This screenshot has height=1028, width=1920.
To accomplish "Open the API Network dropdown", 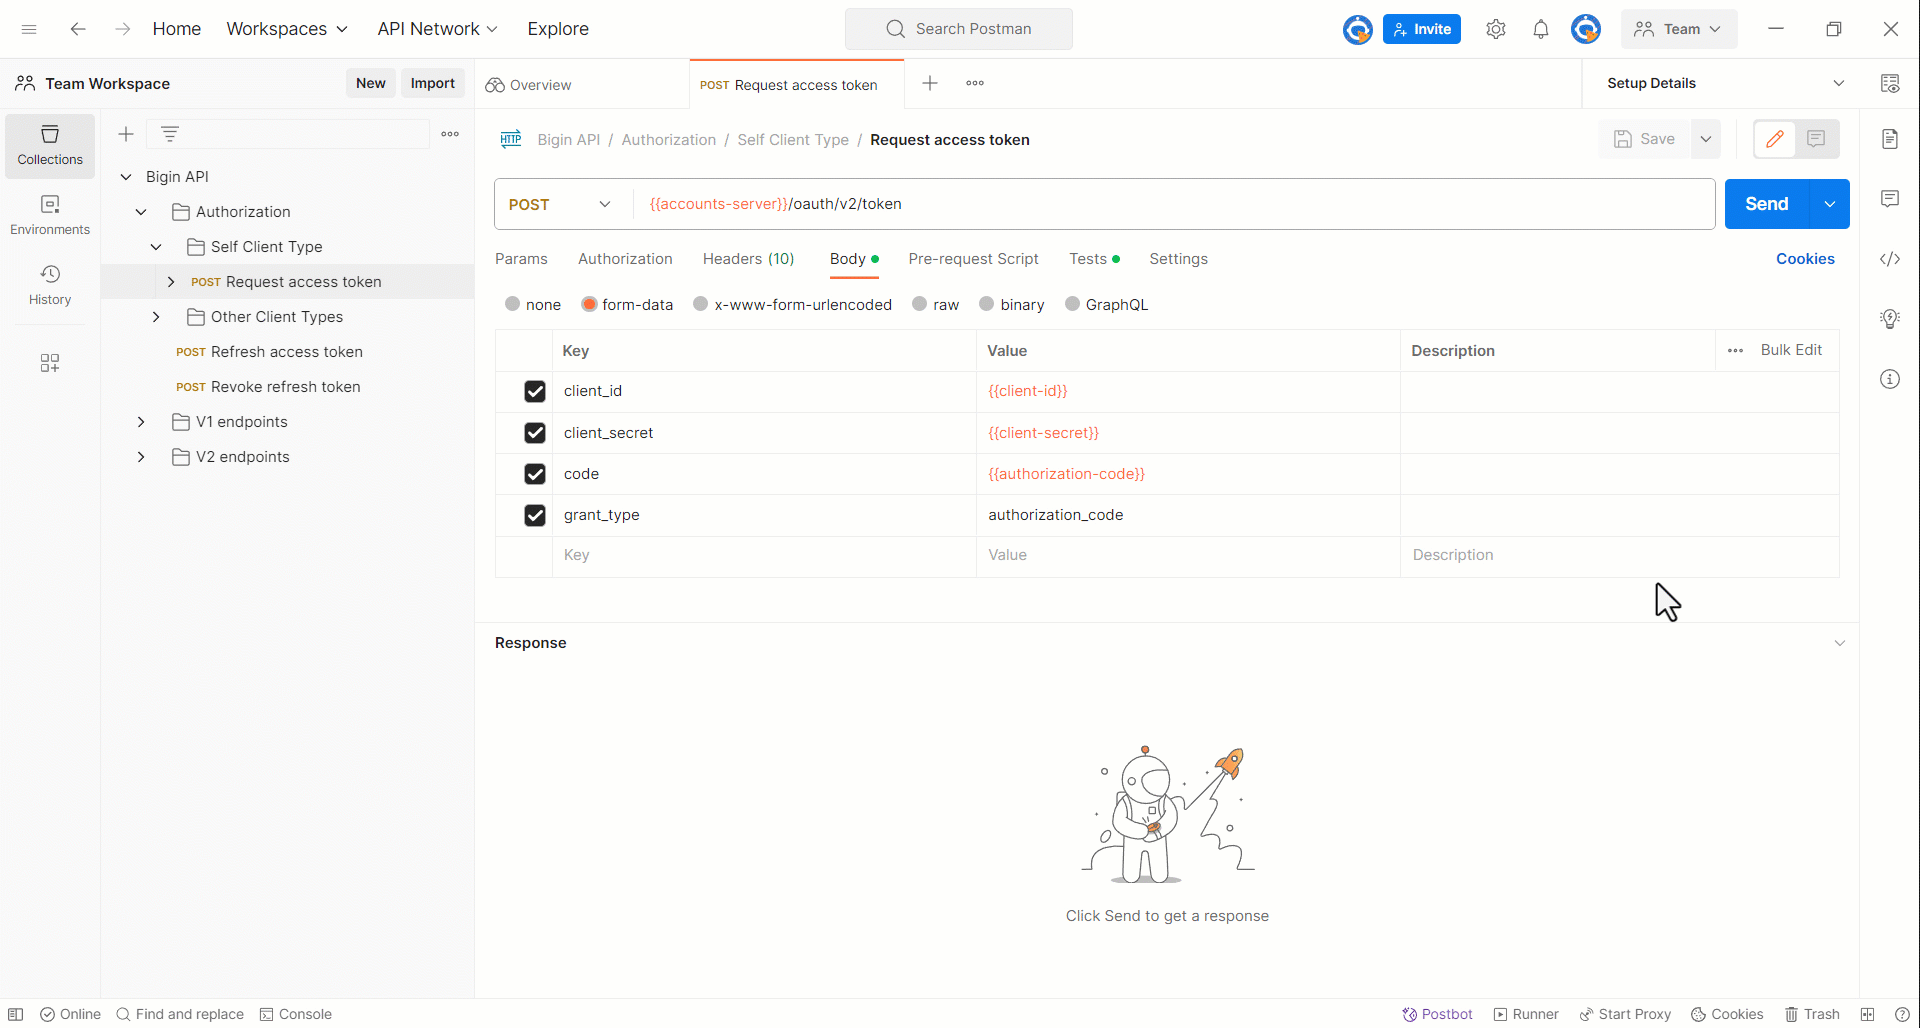I will point(438,29).
